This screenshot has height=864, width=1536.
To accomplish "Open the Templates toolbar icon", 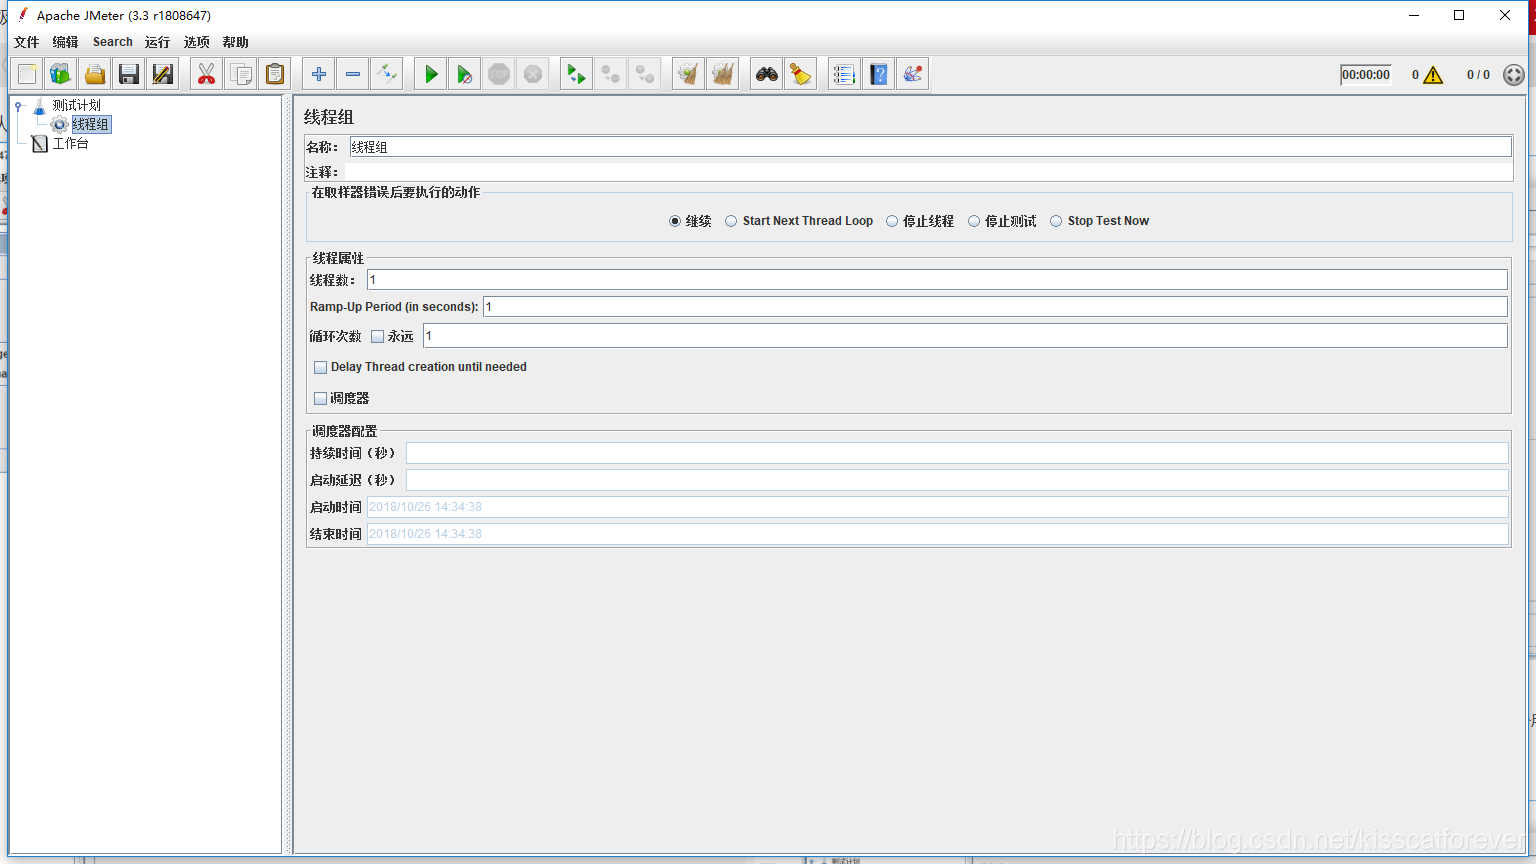I will click(x=61, y=74).
